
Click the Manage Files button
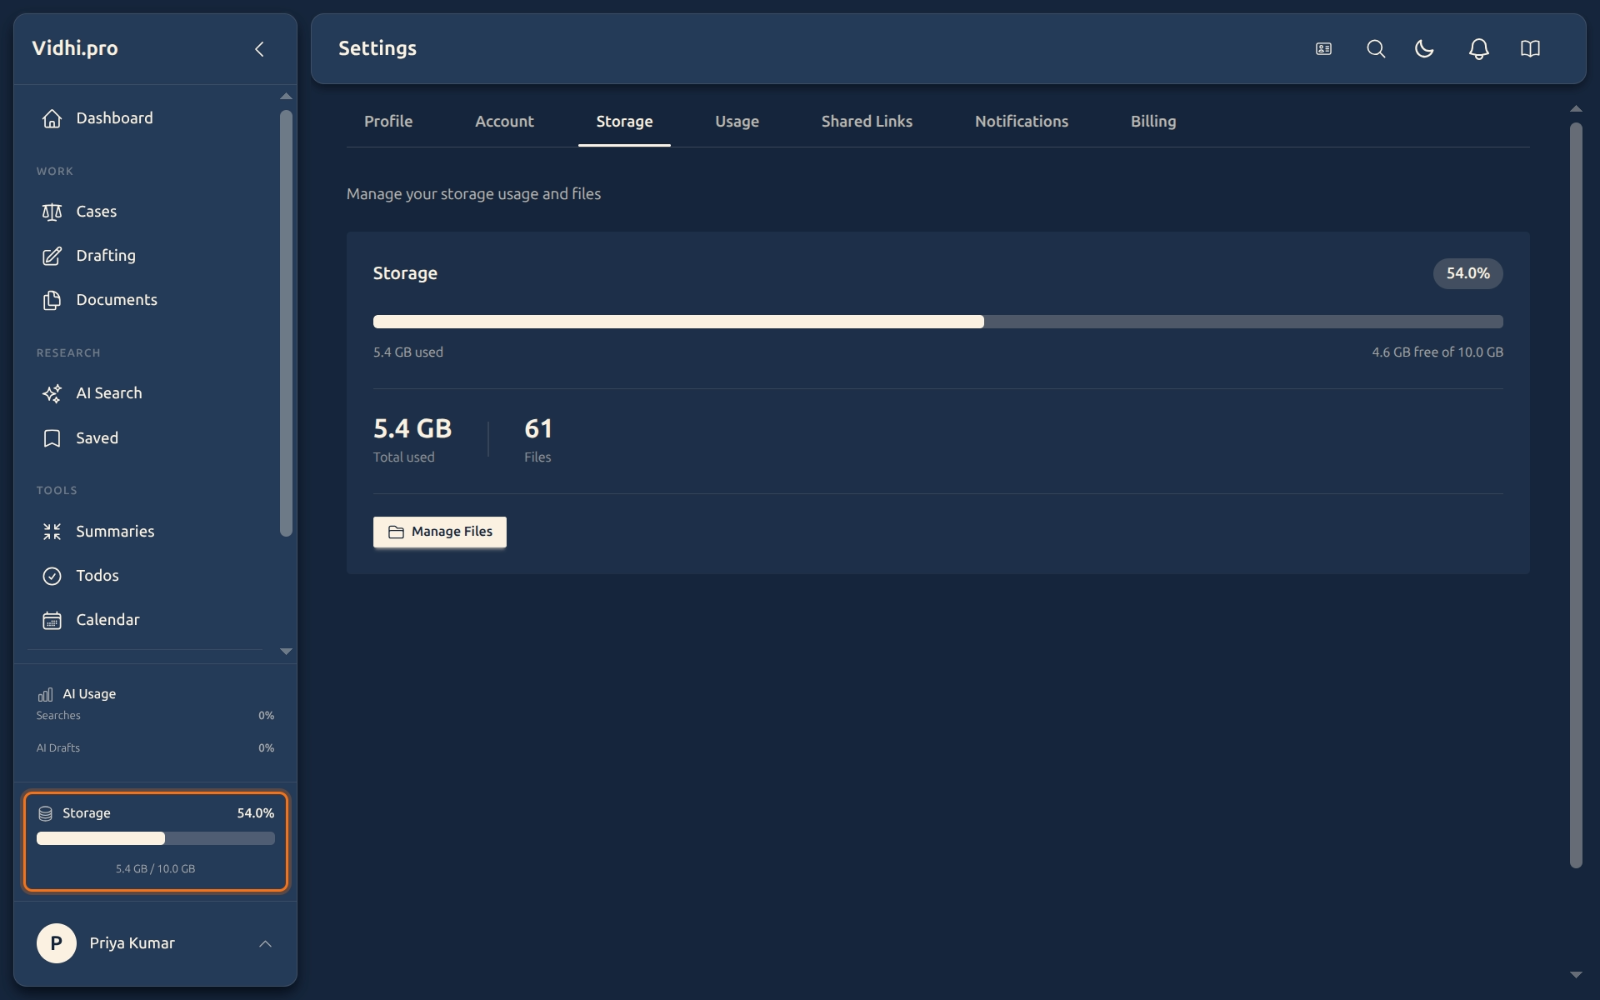pyautogui.click(x=440, y=532)
